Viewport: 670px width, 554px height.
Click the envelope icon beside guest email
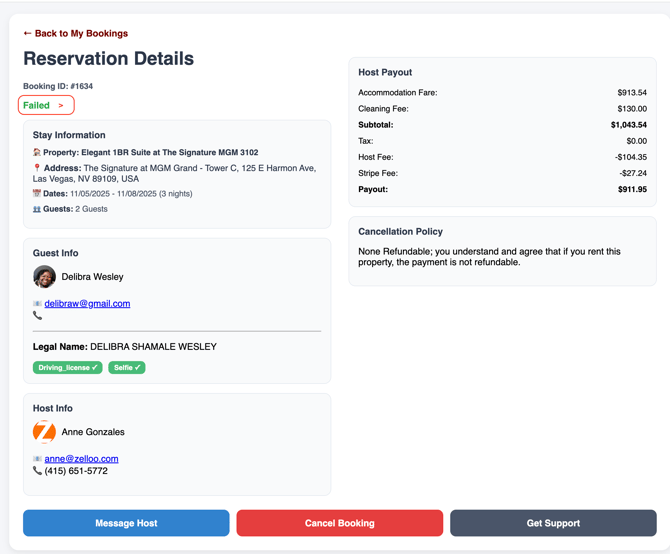point(37,304)
